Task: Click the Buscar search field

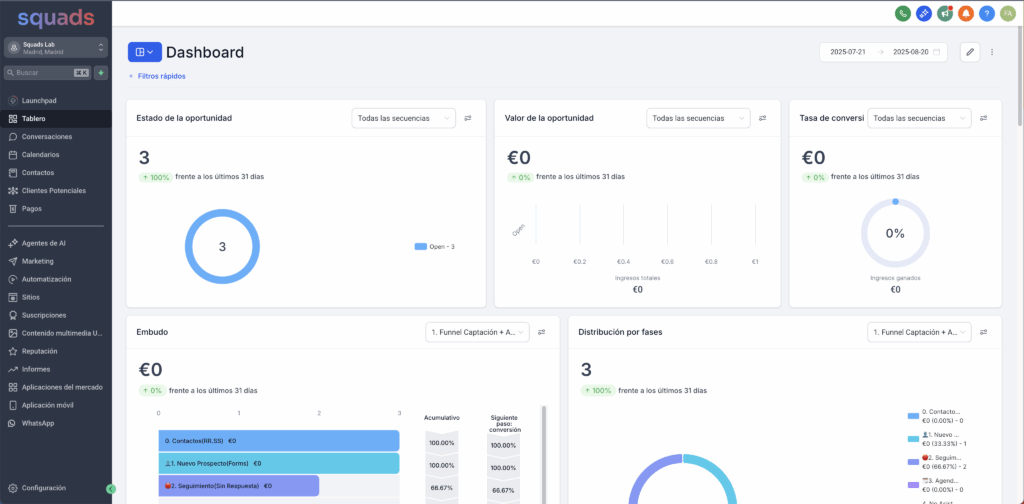Action: (x=48, y=73)
